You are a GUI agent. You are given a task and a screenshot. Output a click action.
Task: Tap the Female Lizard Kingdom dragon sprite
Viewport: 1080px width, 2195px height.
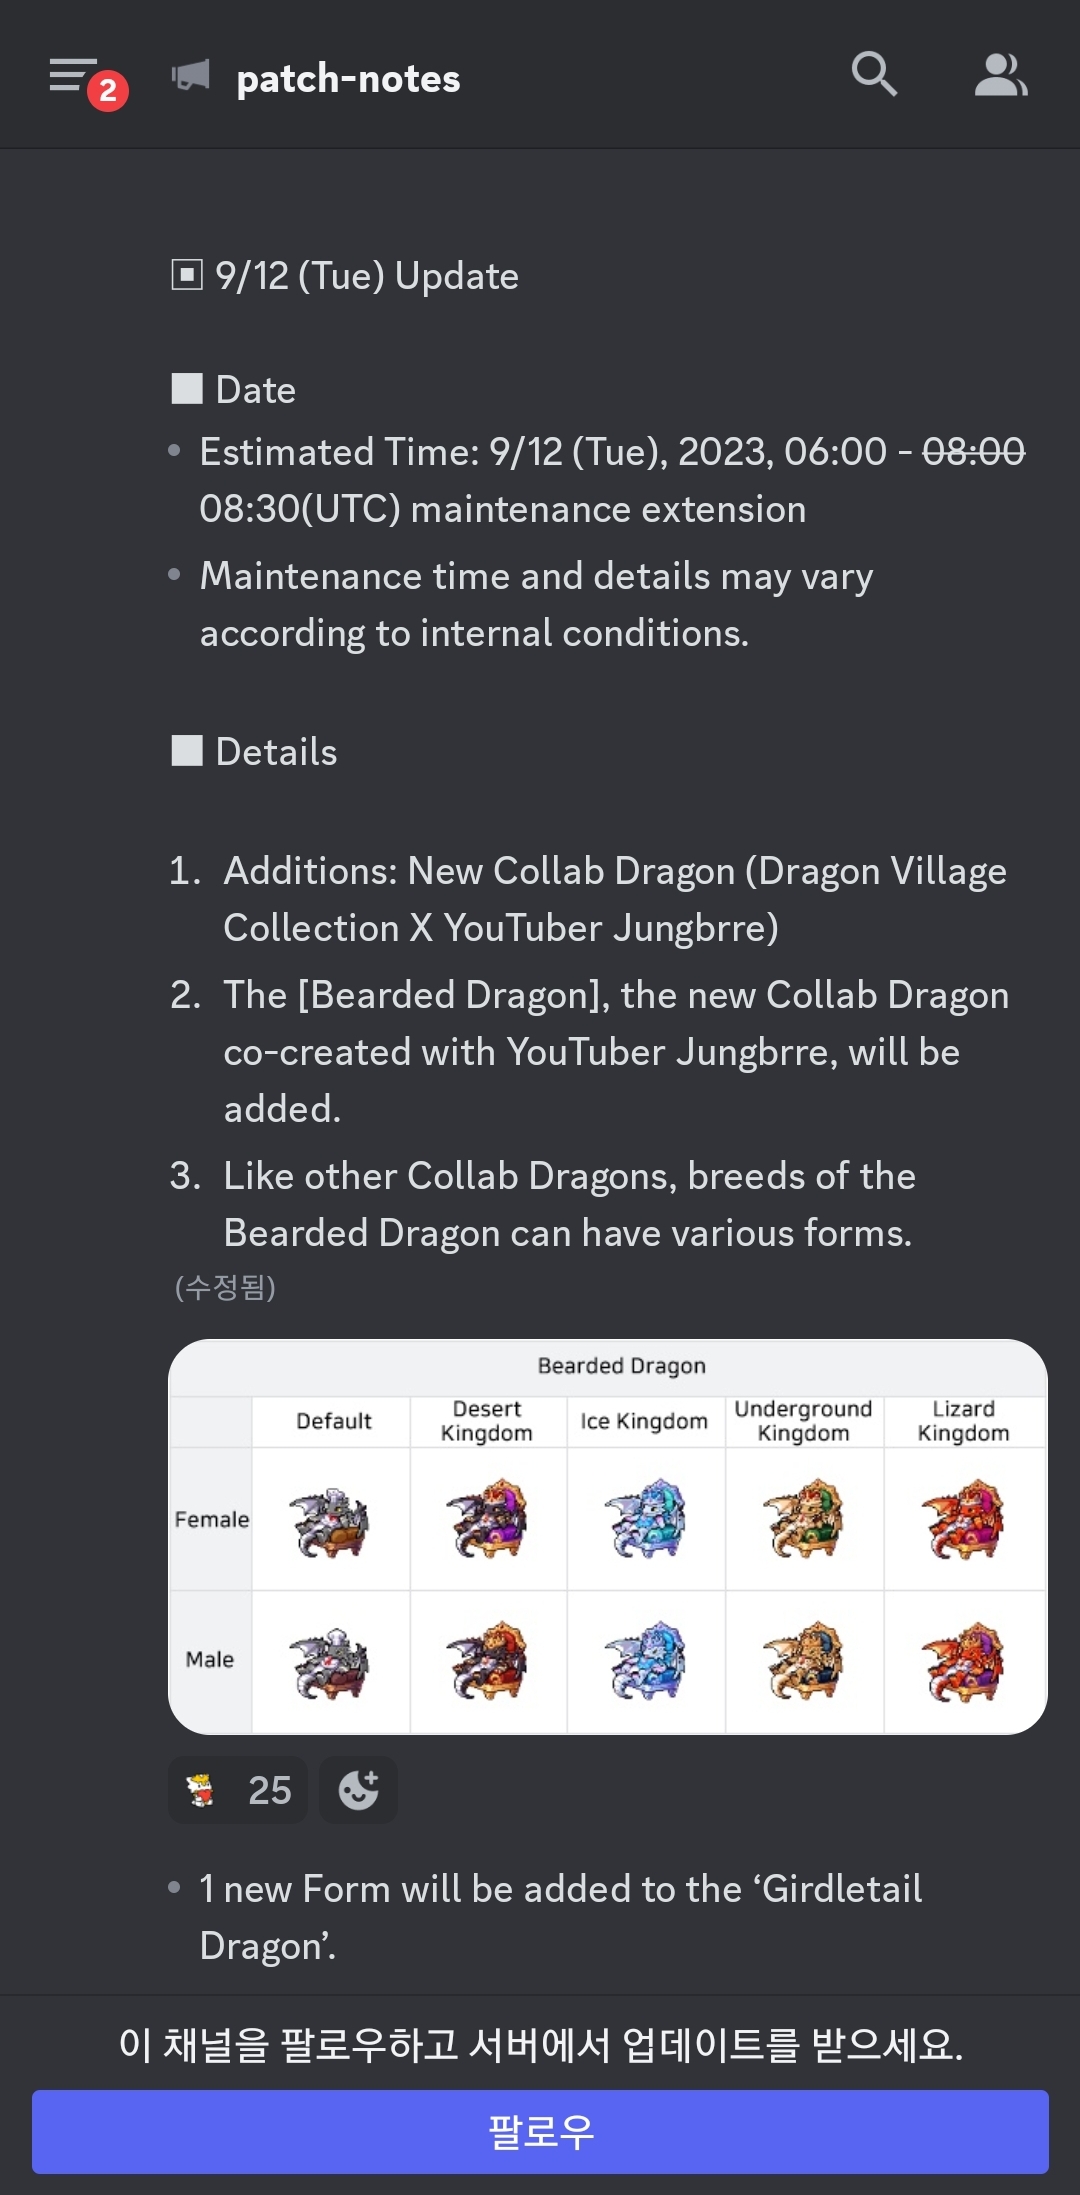click(962, 1521)
